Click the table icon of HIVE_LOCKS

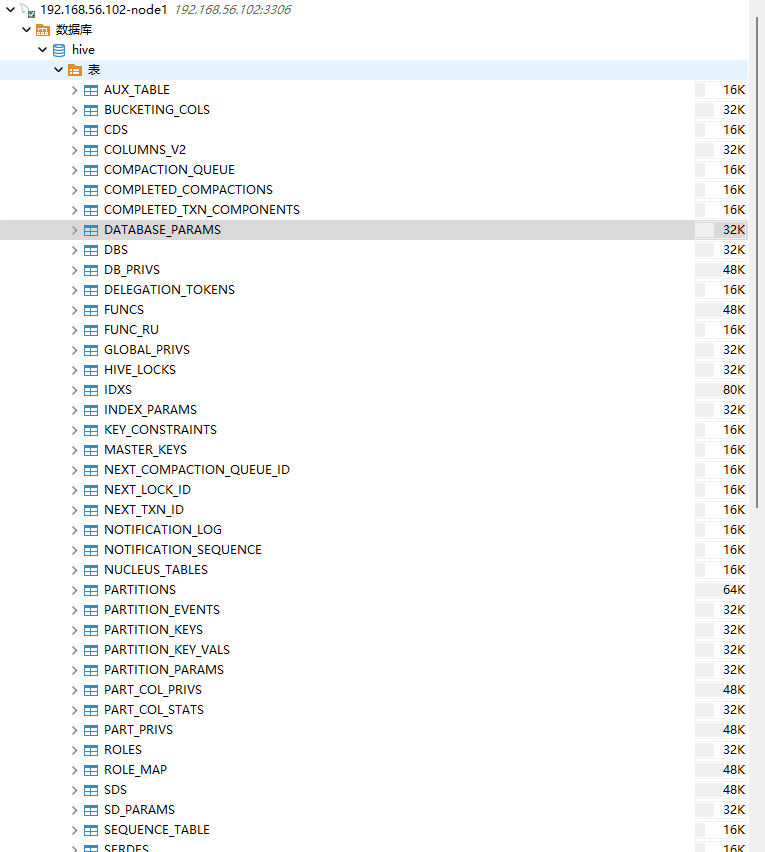[x=91, y=370]
